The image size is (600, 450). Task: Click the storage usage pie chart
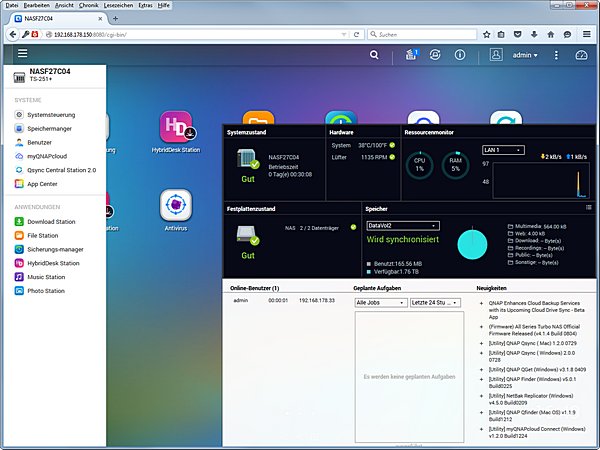point(472,244)
